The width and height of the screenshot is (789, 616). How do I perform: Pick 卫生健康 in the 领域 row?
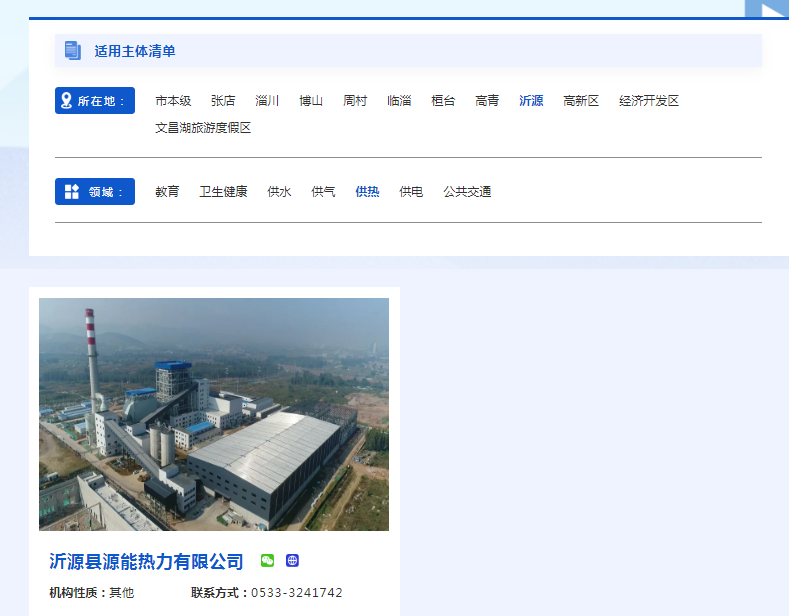click(x=223, y=192)
